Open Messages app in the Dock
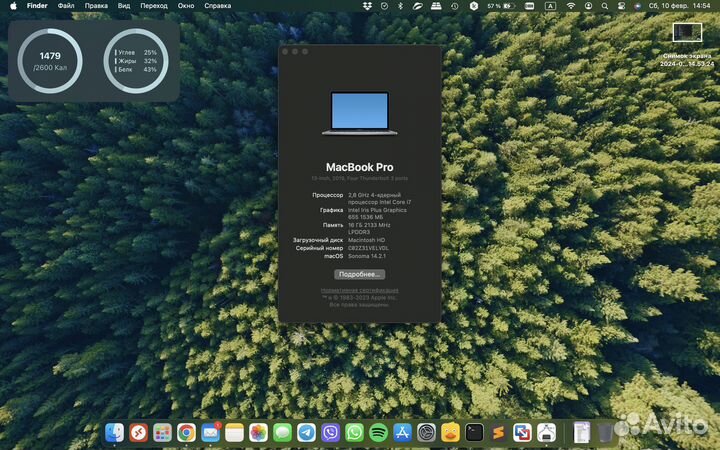 (x=282, y=433)
